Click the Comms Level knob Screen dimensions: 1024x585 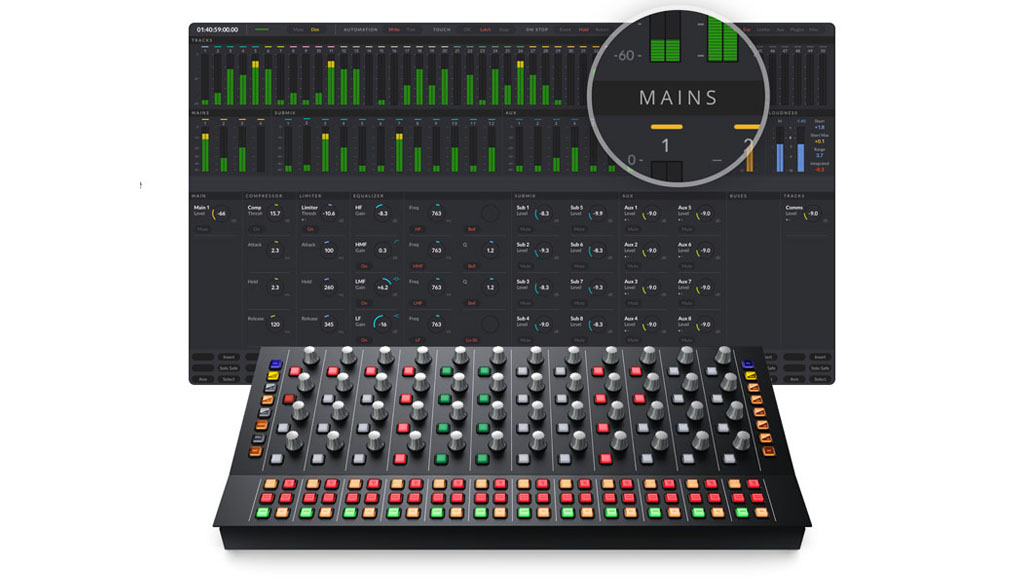tap(813, 213)
